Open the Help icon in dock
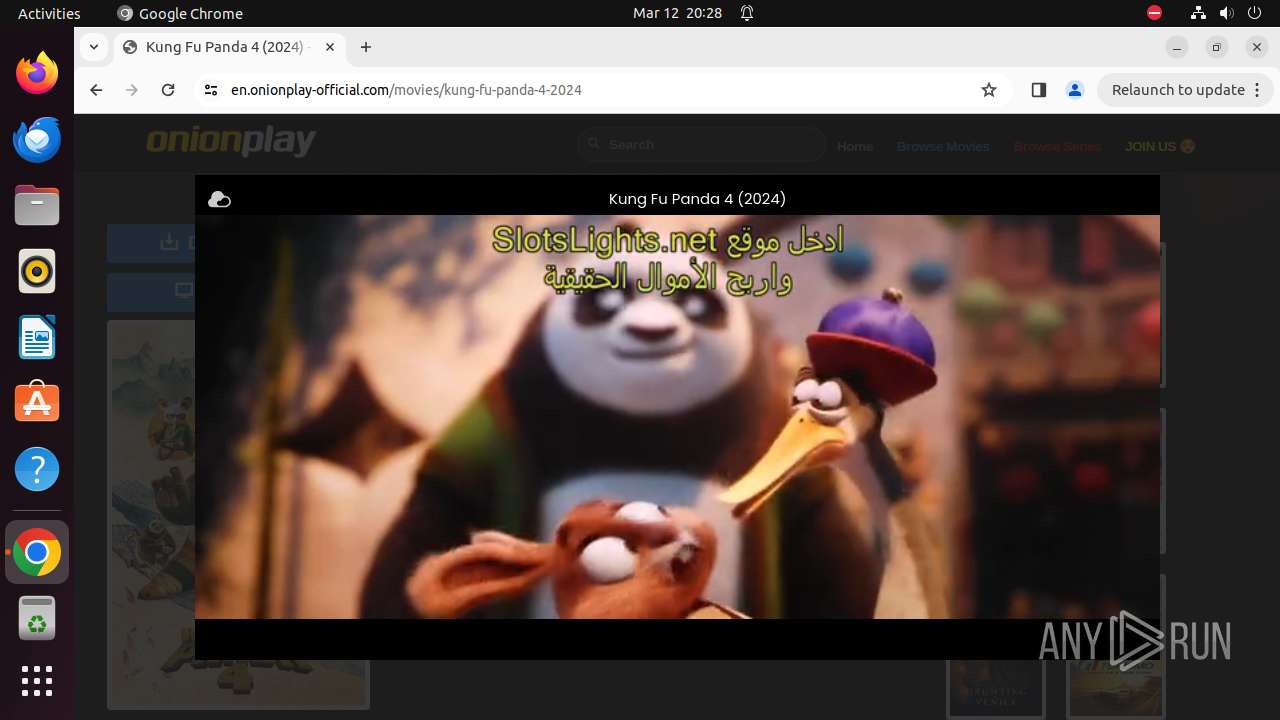1280x720 pixels. pyautogui.click(x=37, y=469)
